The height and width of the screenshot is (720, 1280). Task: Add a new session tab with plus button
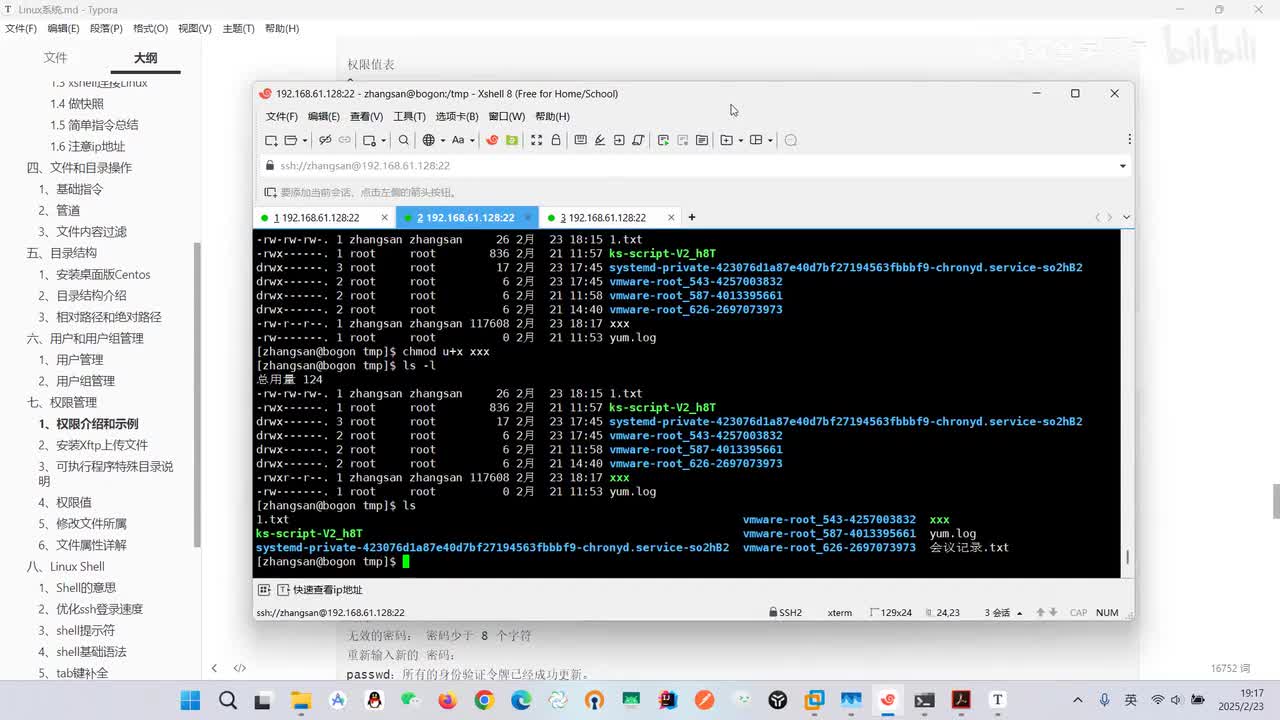691,217
